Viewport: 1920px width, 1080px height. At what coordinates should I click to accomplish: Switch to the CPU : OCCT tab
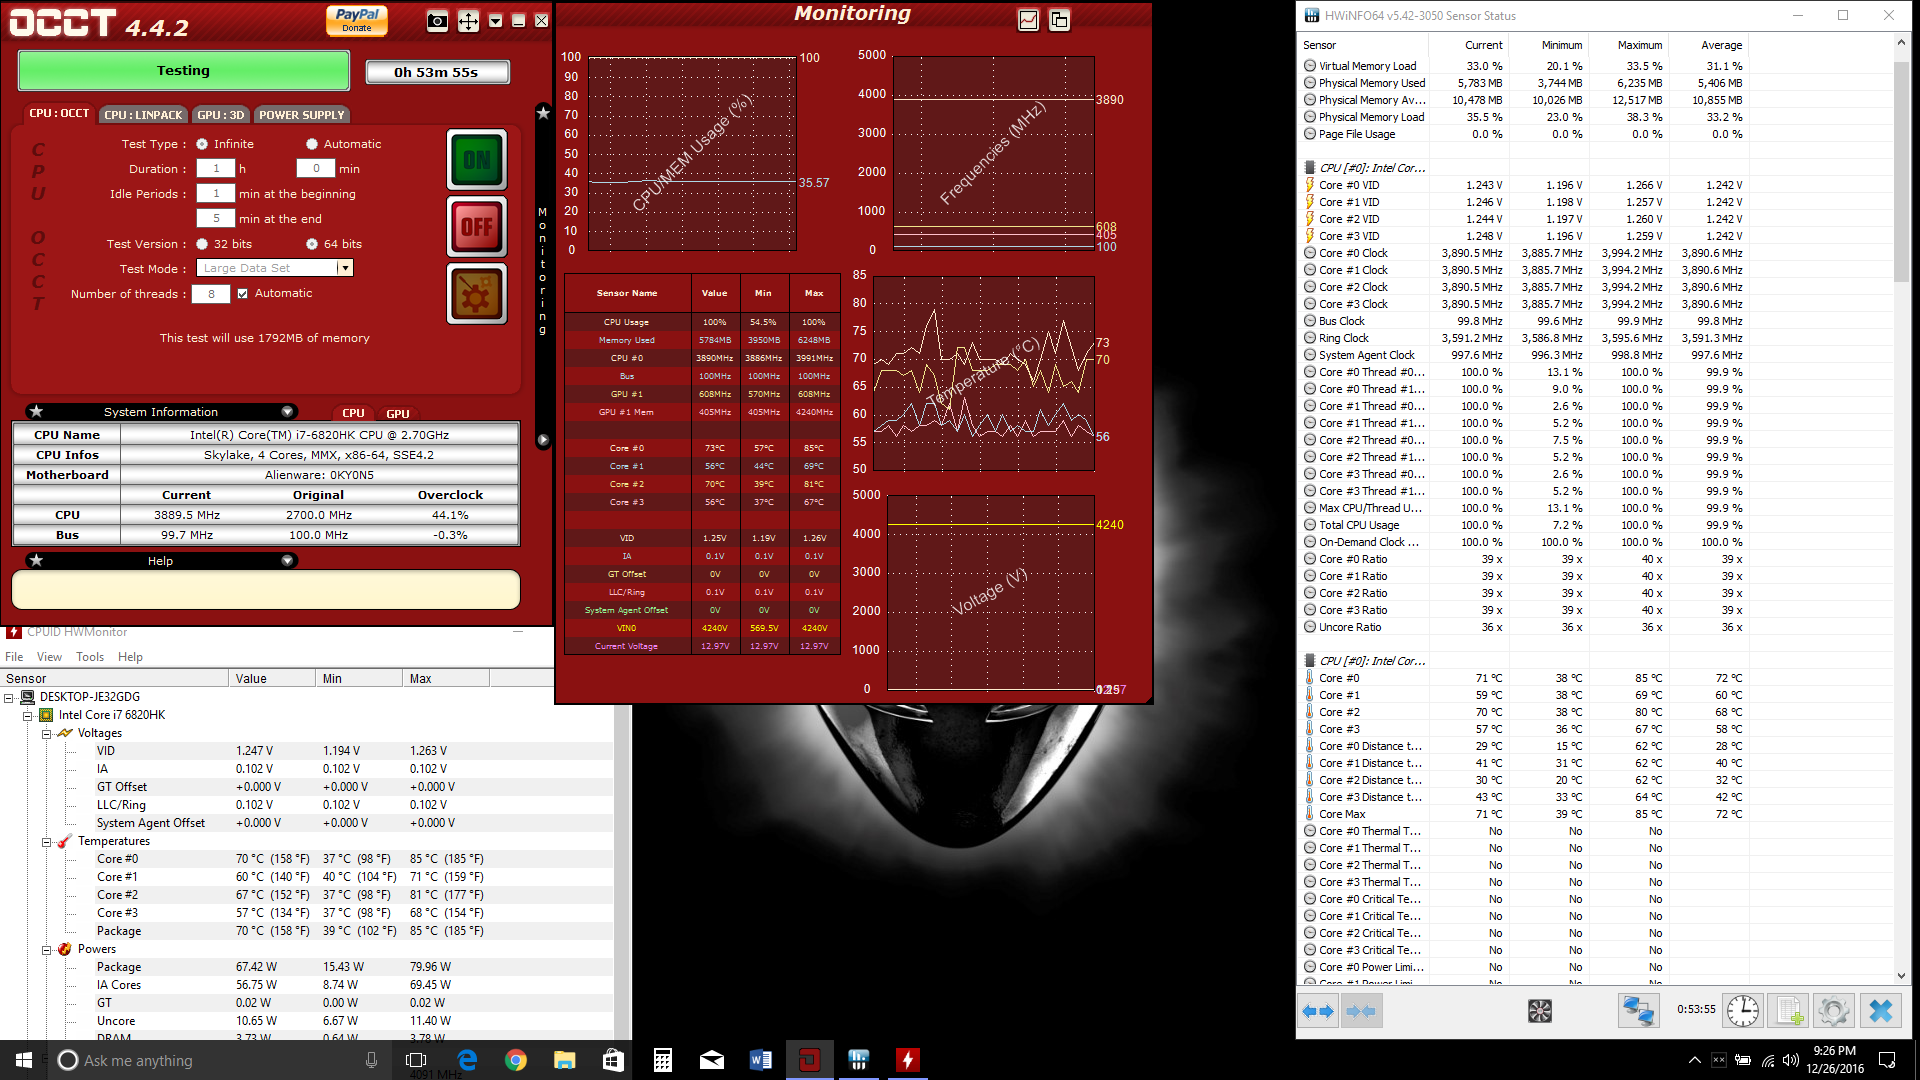point(59,114)
